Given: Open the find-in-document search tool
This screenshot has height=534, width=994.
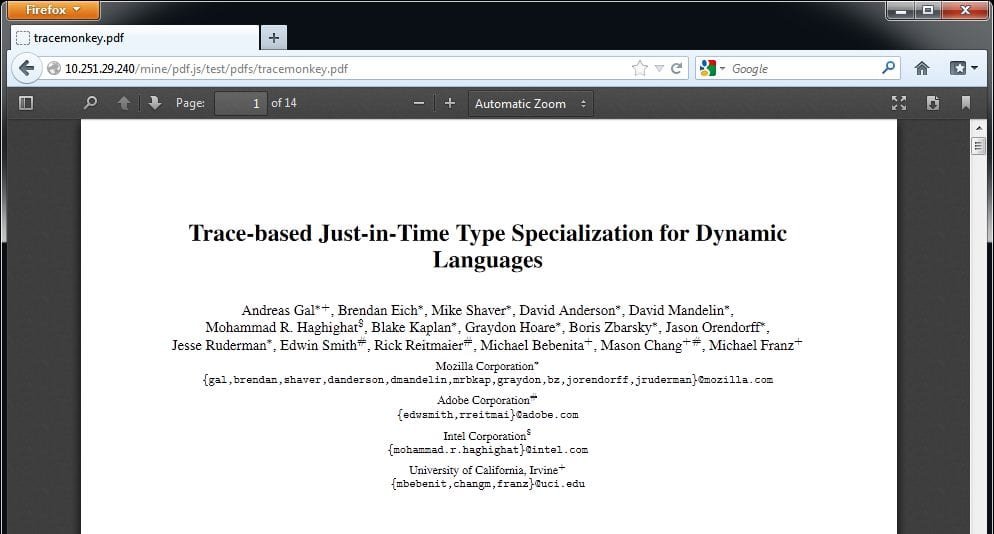Looking at the screenshot, I should [x=90, y=103].
